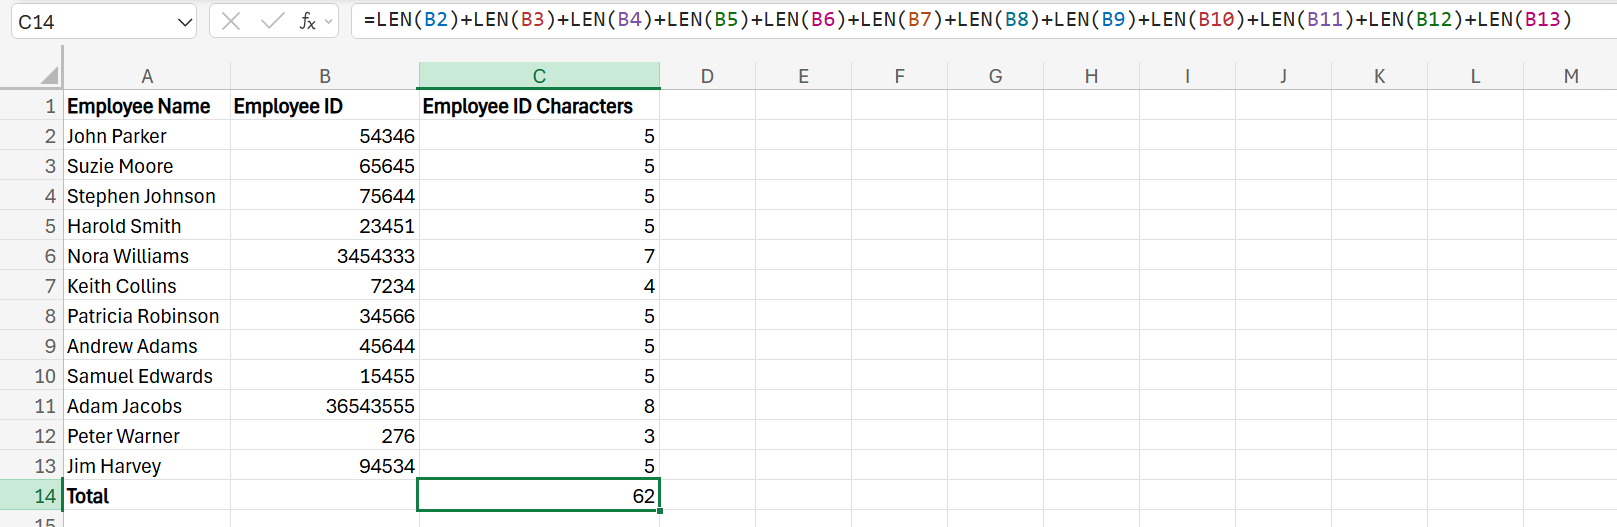Screen dimensions: 1617x527
Task: Select column K header
Action: [1379, 76]
